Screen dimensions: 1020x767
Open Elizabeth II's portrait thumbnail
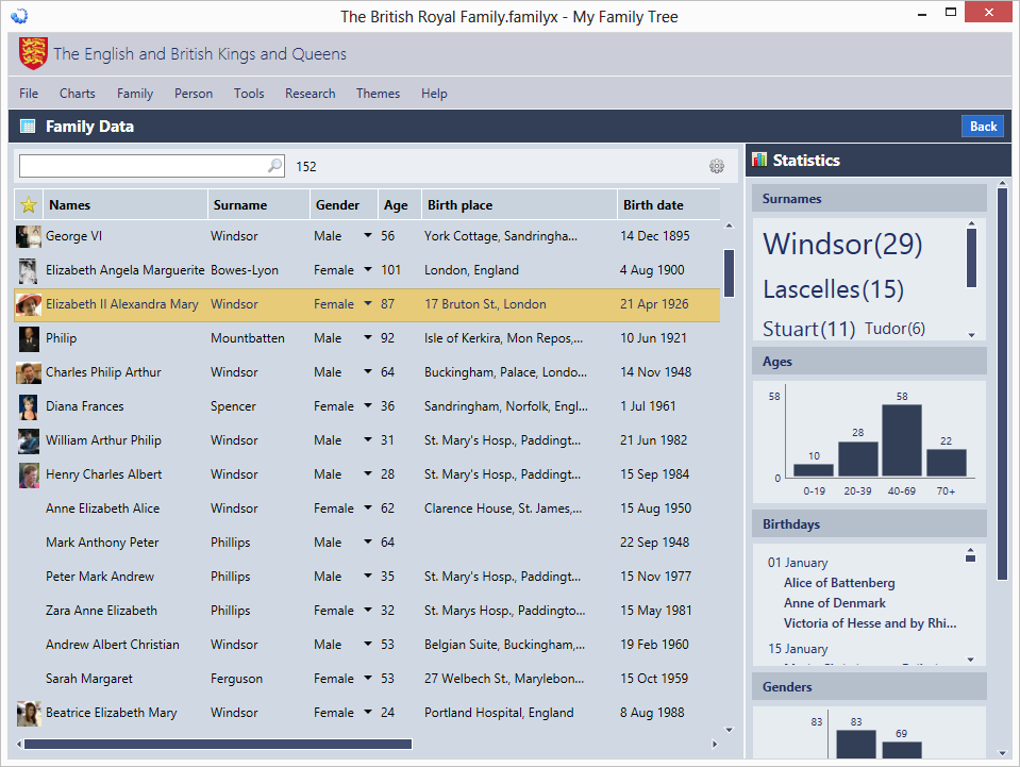click(28, 304)
